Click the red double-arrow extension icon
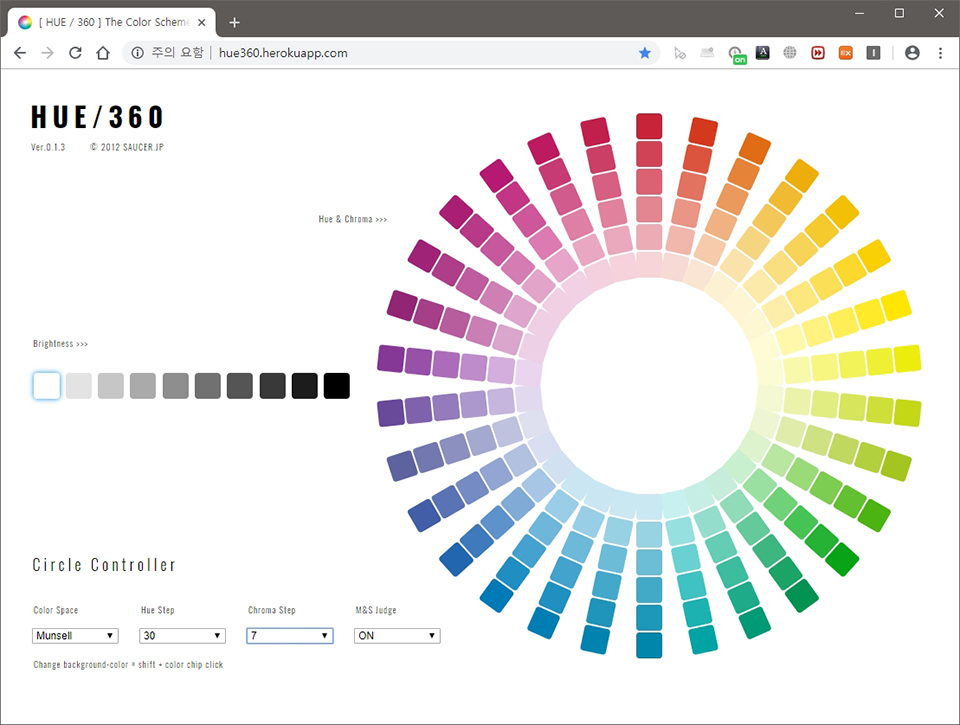This screenshot has height=725, width=960. click(817, 53)
